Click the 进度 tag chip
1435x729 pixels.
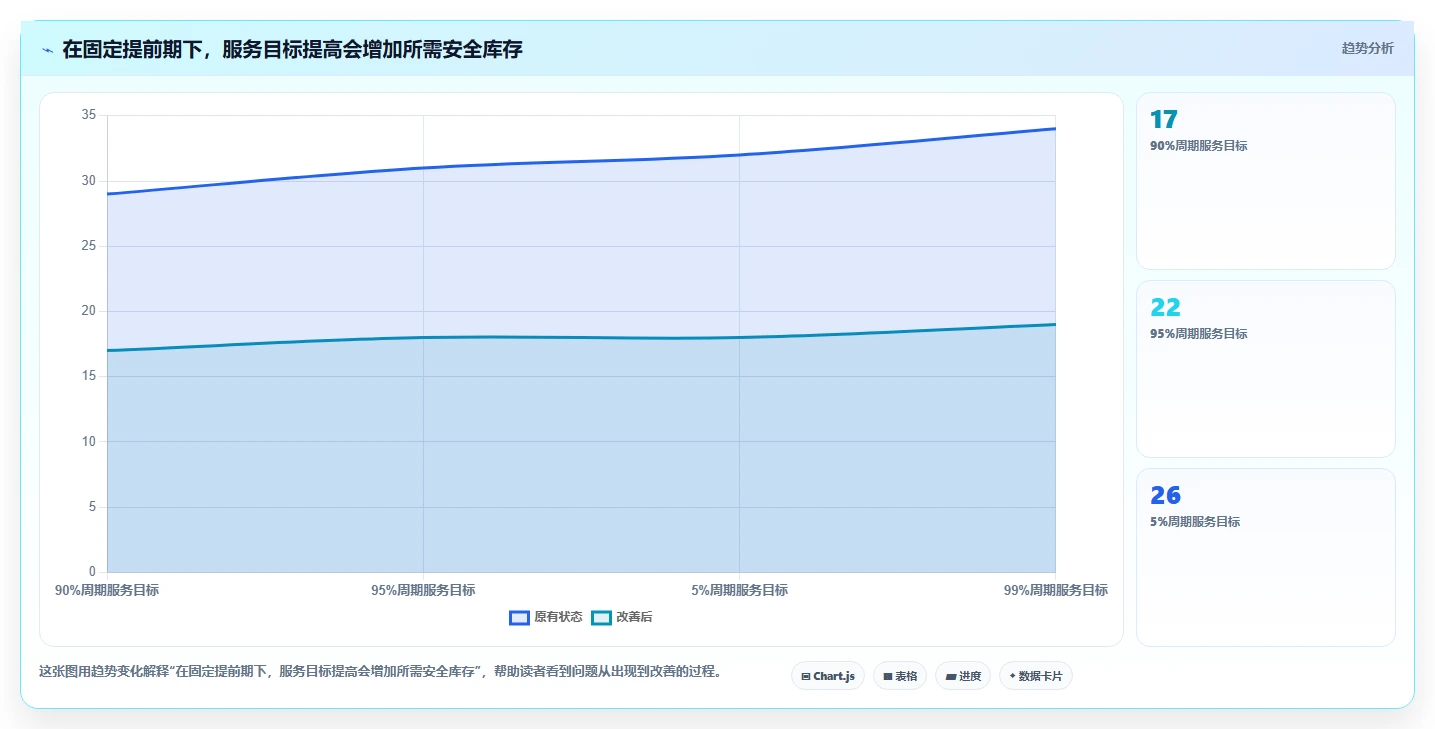[x=963, y=676]
